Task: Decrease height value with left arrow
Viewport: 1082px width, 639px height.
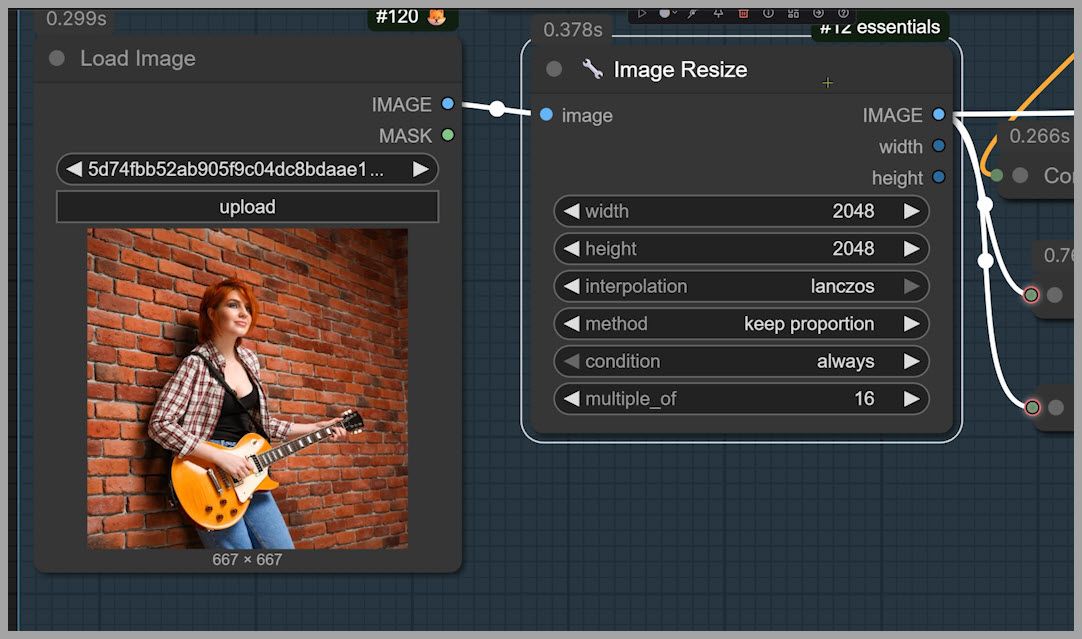Action: tap(571, 249)
